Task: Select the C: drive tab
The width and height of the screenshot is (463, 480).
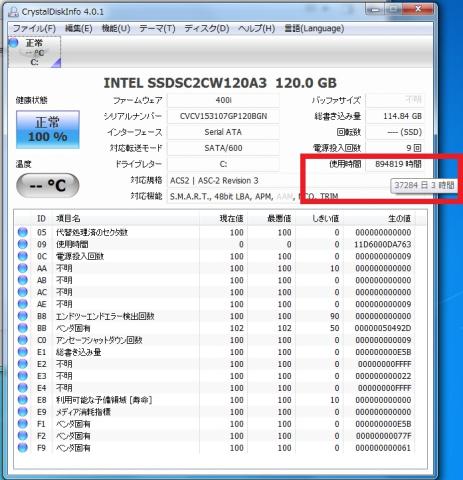Action: [x=34, y=52]
